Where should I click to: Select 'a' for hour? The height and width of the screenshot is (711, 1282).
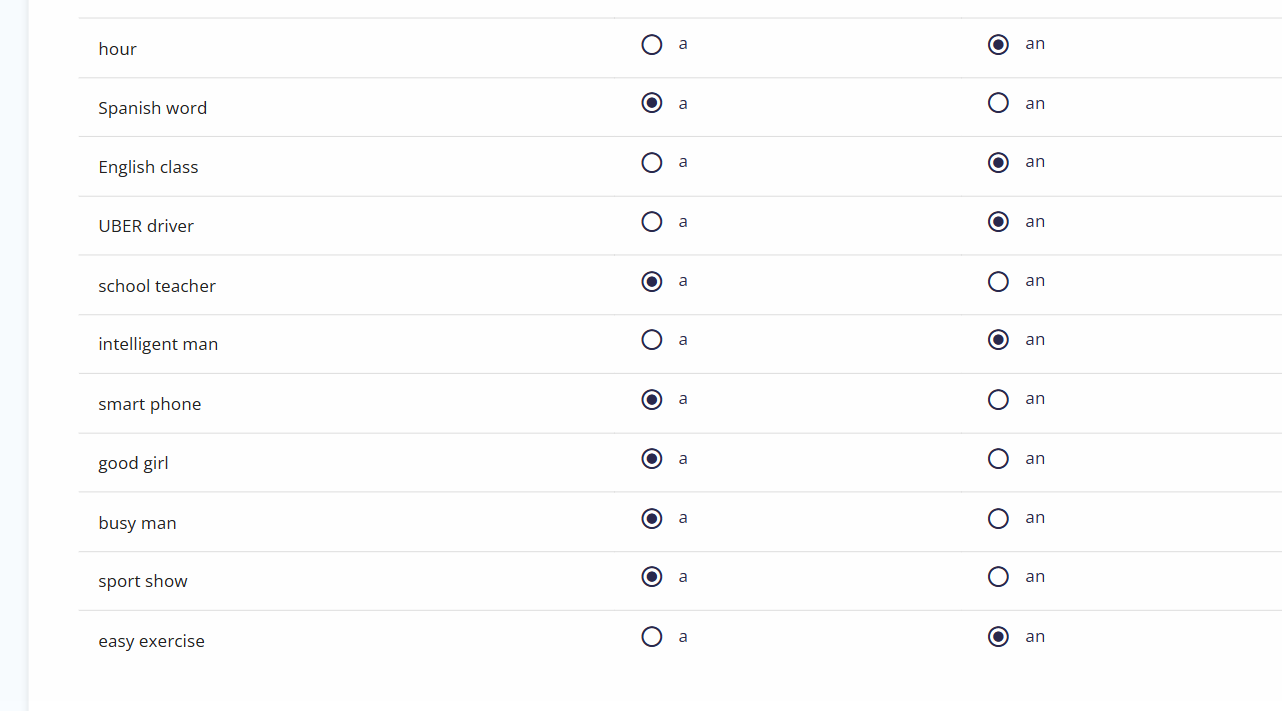click(x=652, y=45)
